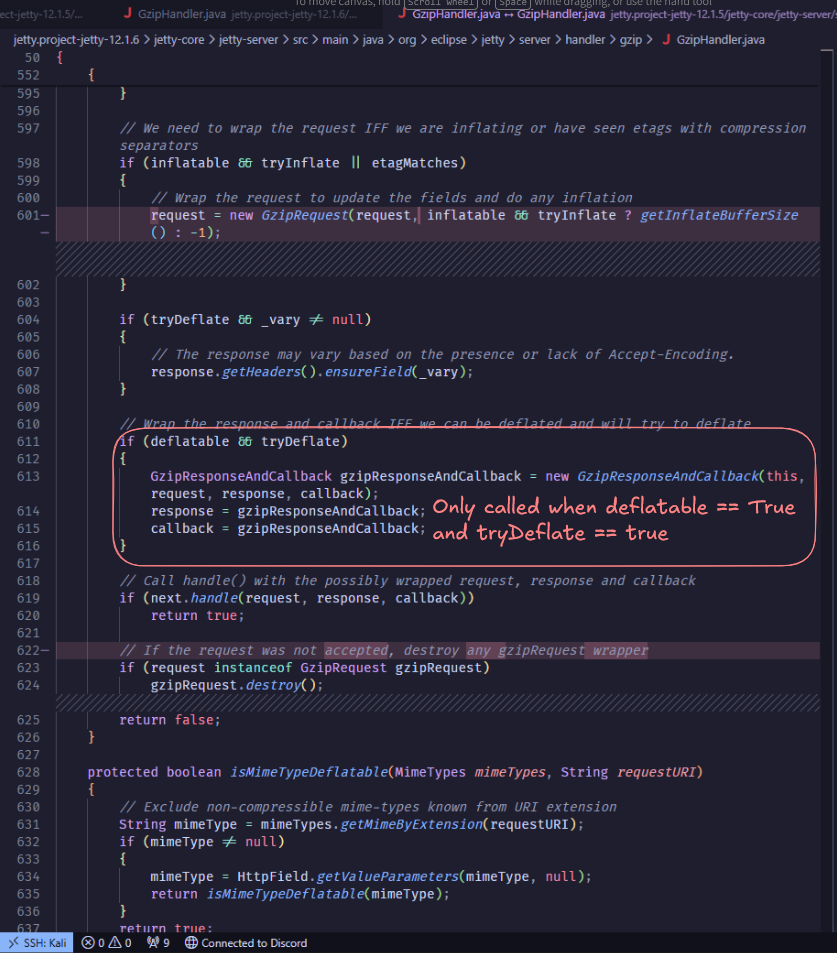Image resolution: width=837 pixels, height=953 pixels.
Task: Click the Connected to Discord status text
Action: [x=254, y=942]
